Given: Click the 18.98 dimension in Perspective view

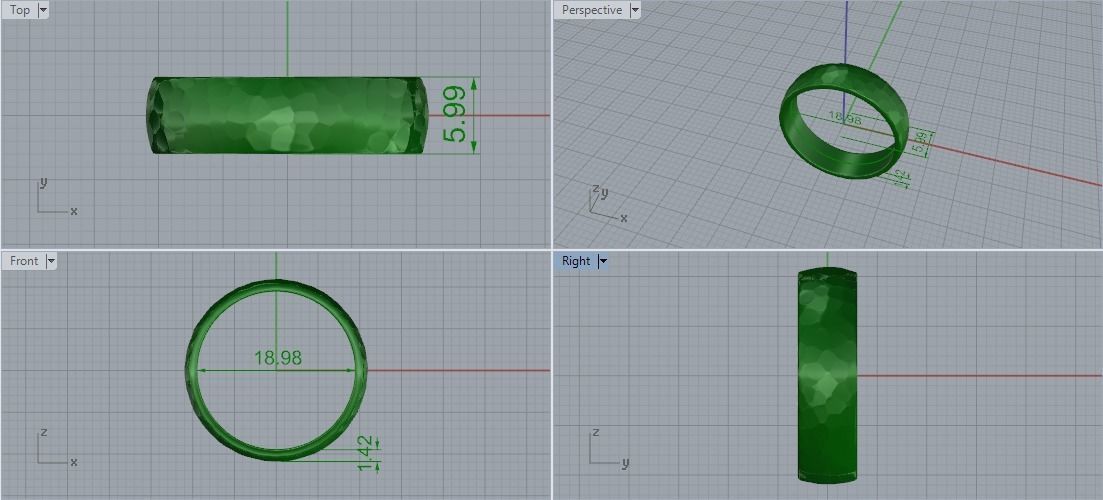Looking at the screenshot, I should 845,119.
